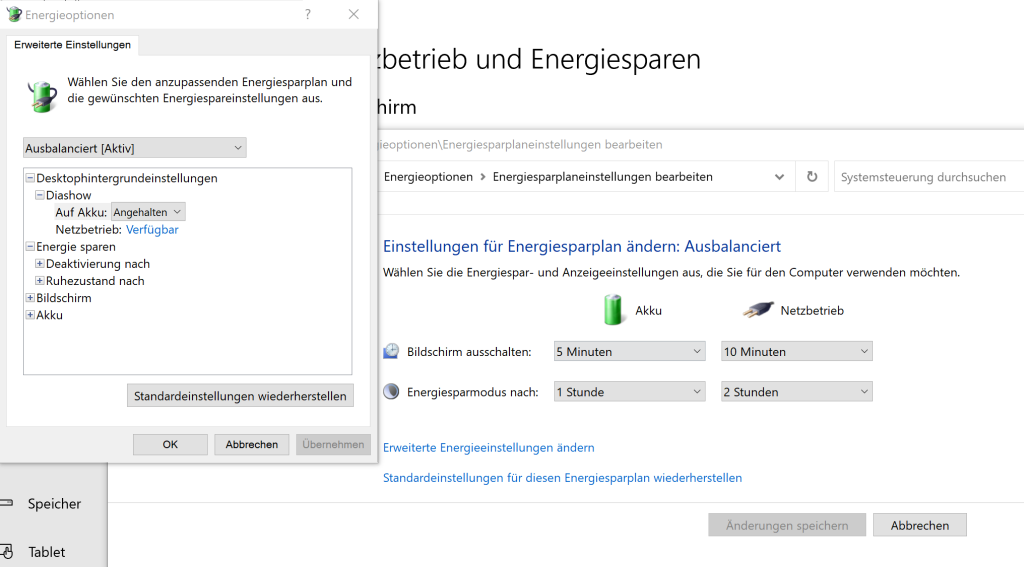Click the Netzbetrieb column heading text
1024x567 pixels.
[x=812, y=310]
